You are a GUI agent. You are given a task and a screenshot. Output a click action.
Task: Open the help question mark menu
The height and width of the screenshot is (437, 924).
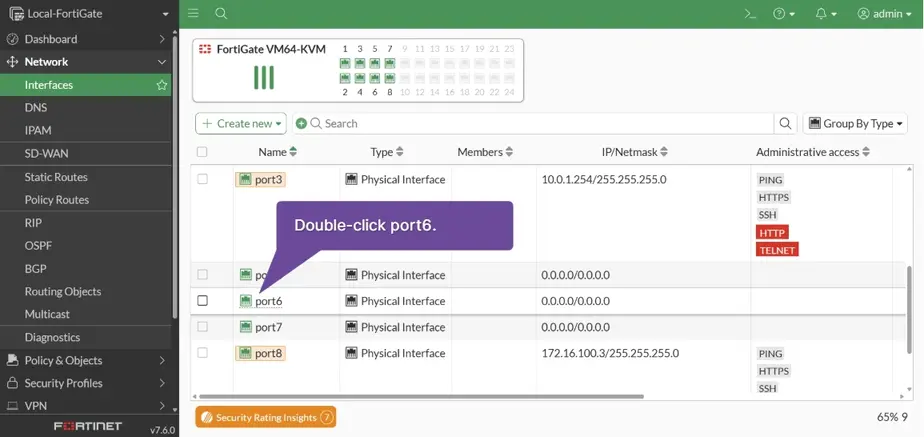pos(784,14)
